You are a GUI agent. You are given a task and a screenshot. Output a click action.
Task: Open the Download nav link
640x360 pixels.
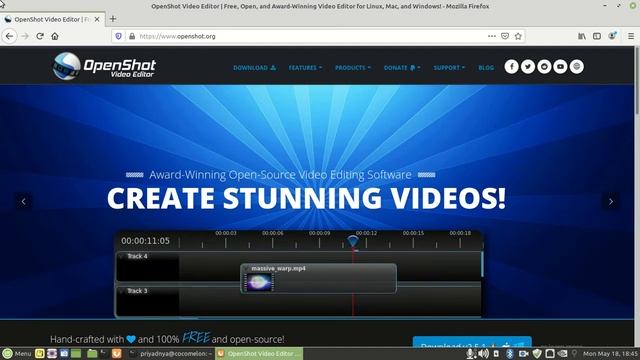(x=255, y=67)
